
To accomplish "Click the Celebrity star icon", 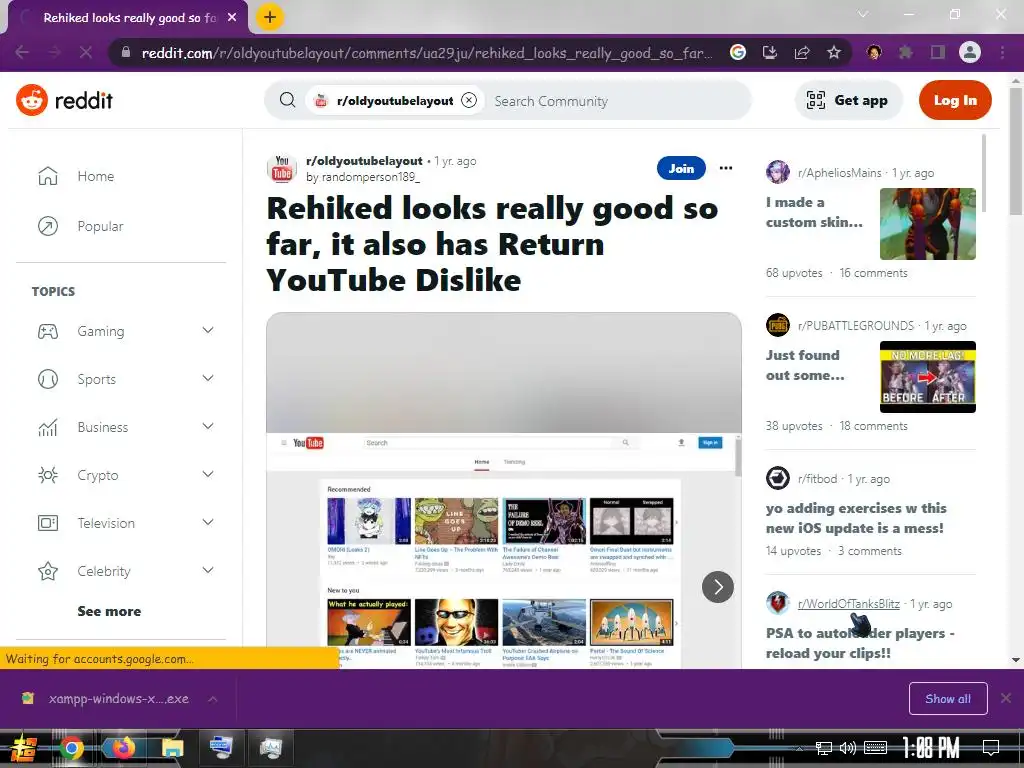I will 48,571.
